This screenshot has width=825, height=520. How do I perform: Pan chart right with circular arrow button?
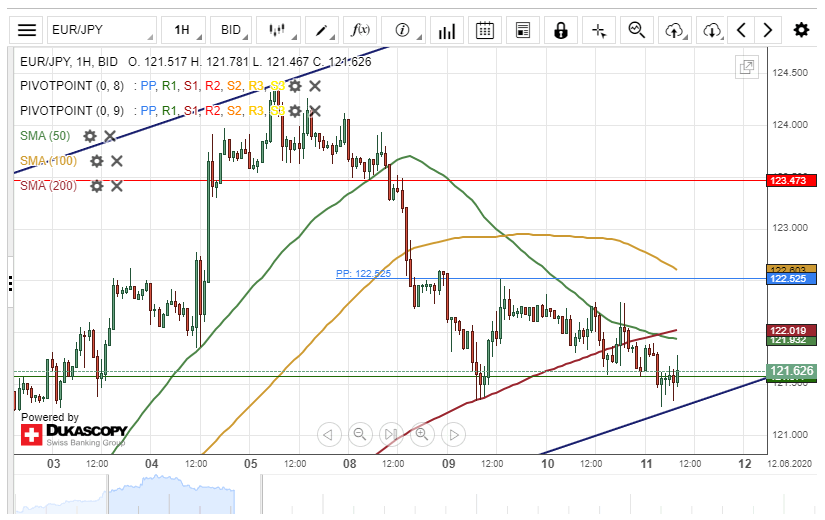click(454, 435)
